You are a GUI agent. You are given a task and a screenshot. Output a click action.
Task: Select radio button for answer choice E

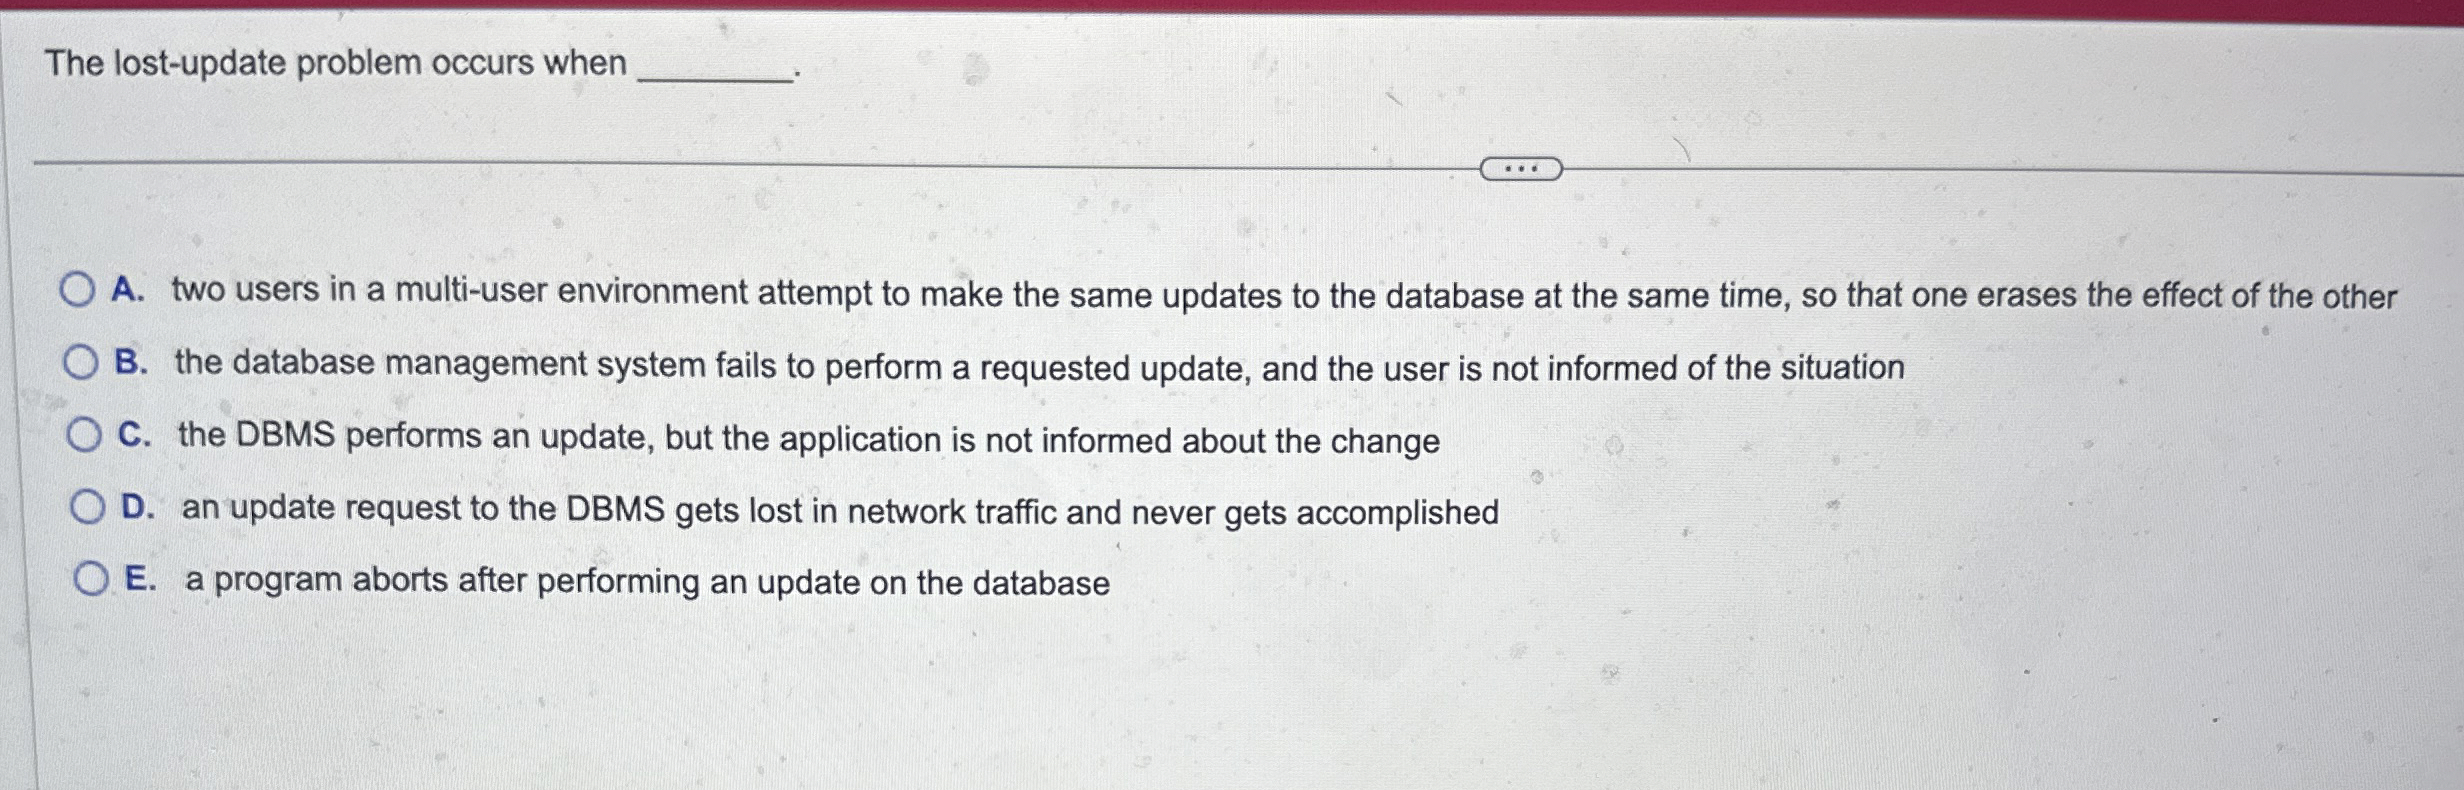pos(93,580)
